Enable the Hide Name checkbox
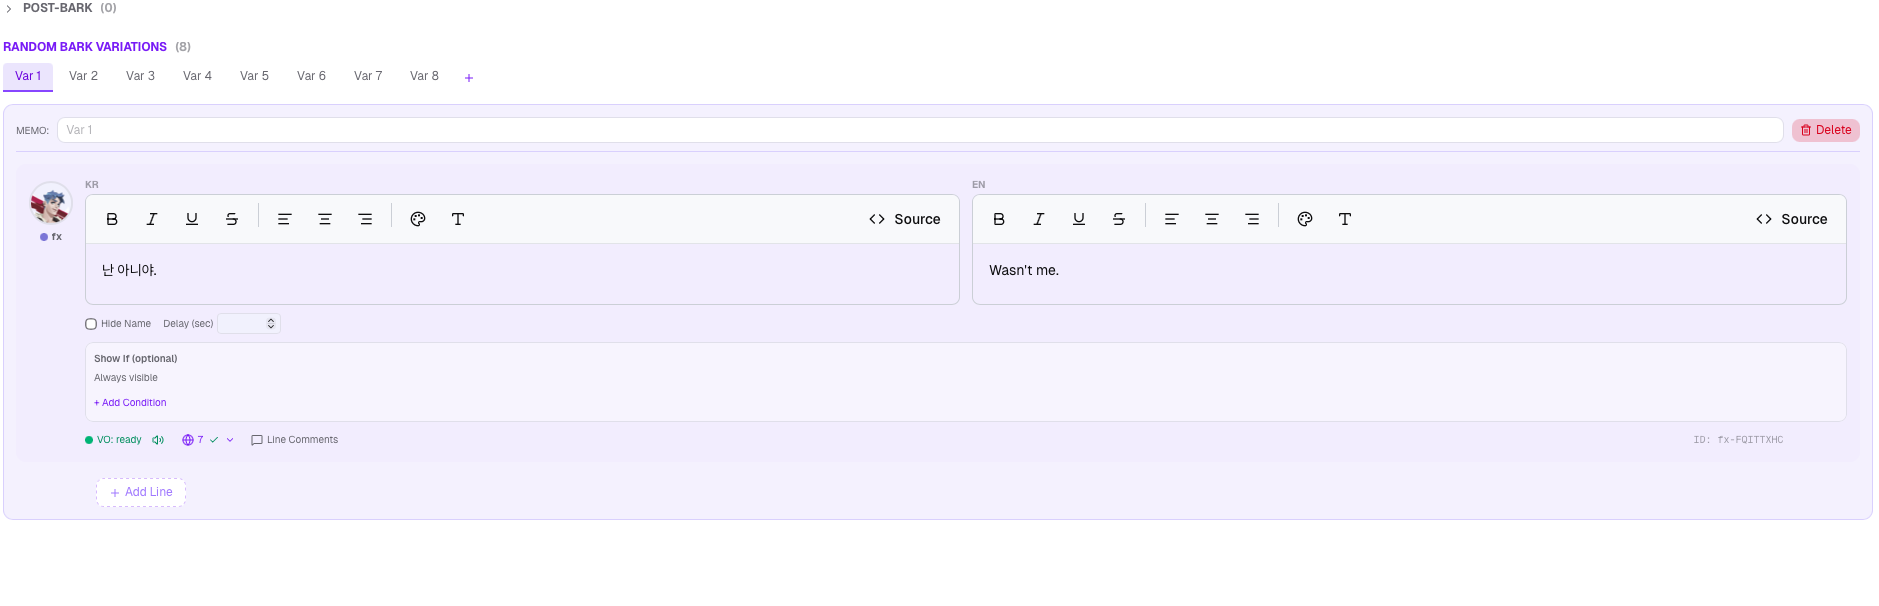The width and height of the screenshot is (1879, 606). click(91, 324)
